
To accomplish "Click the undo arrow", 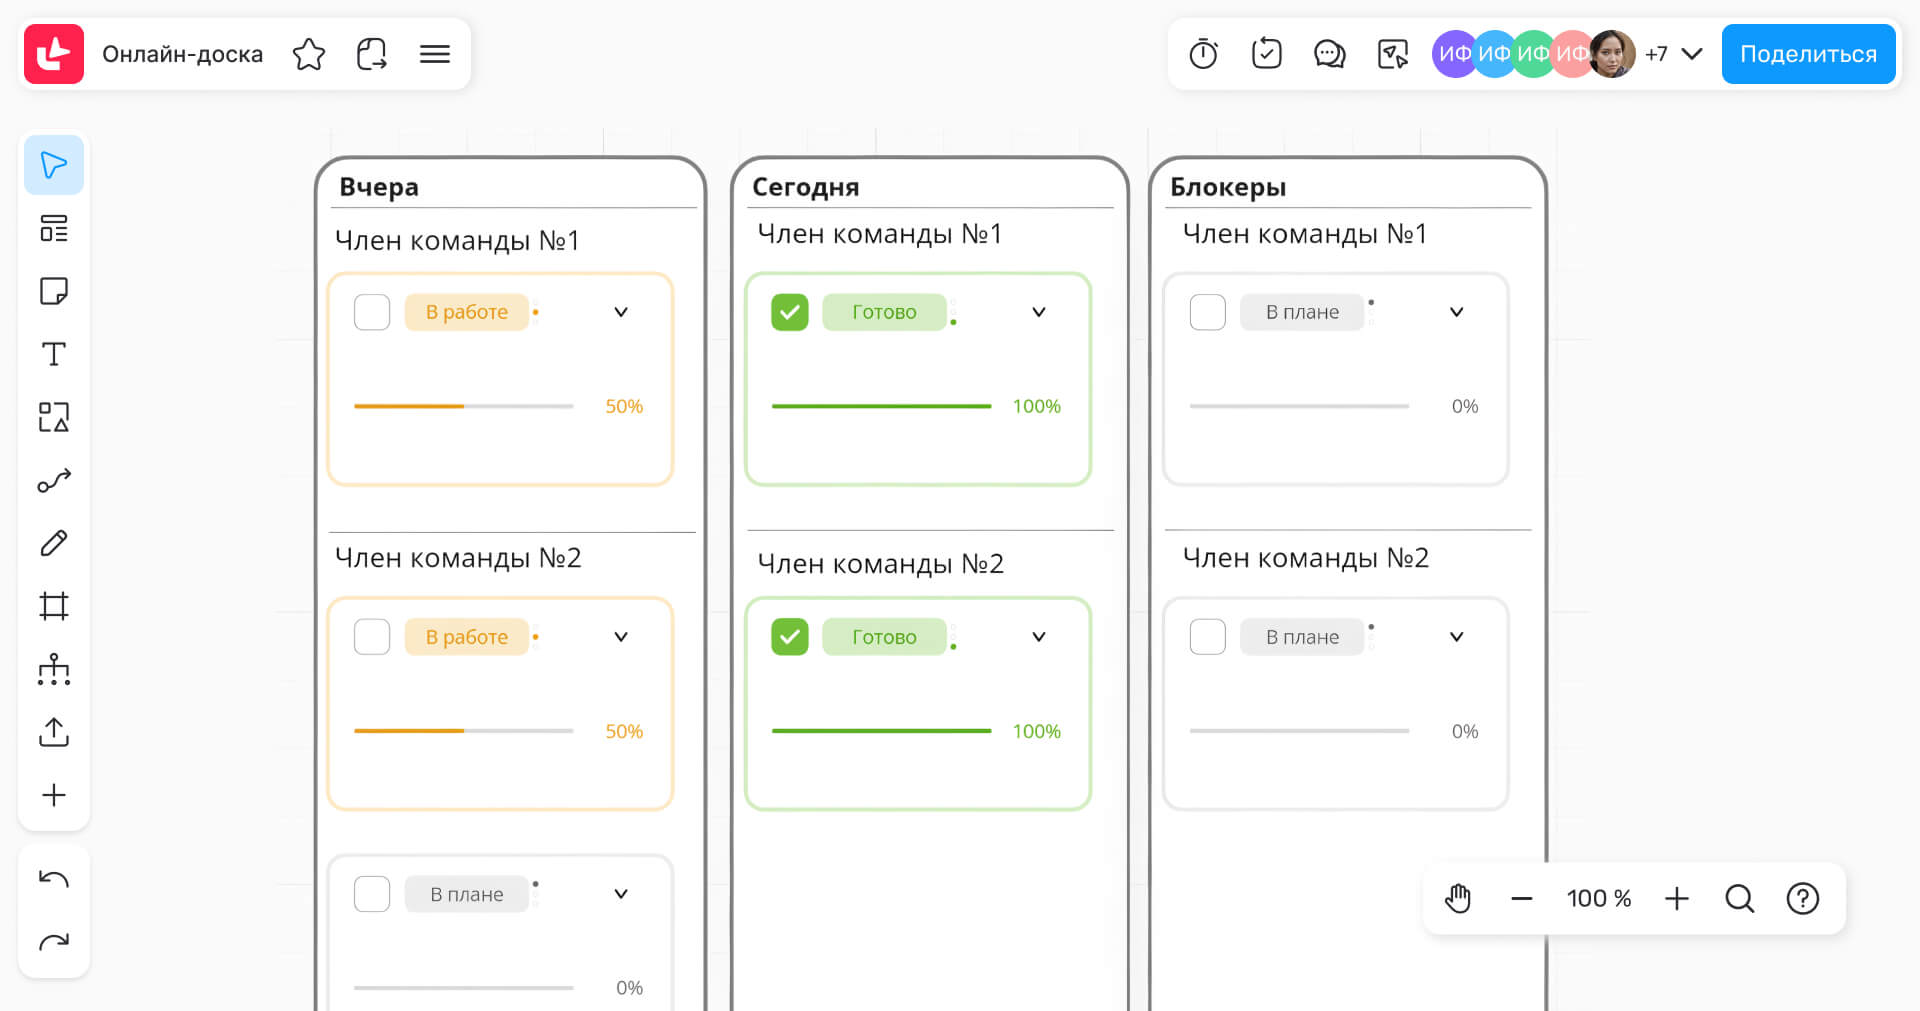I will [x=54, y=879].
